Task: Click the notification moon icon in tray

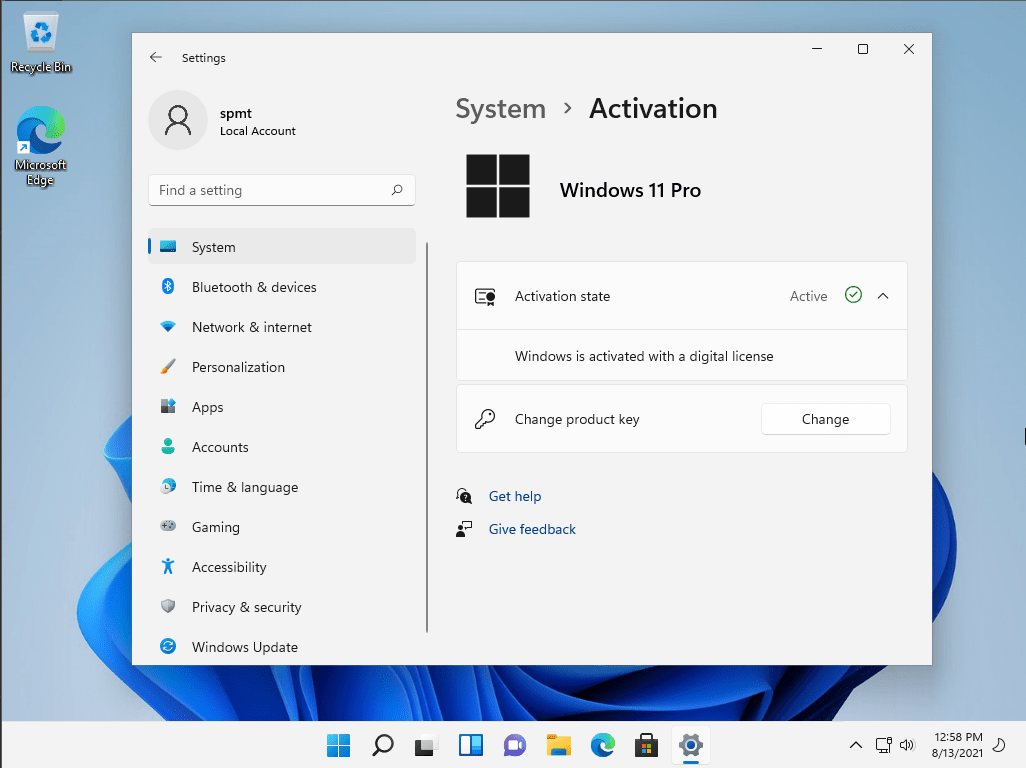Action: (x=999, y=744)
